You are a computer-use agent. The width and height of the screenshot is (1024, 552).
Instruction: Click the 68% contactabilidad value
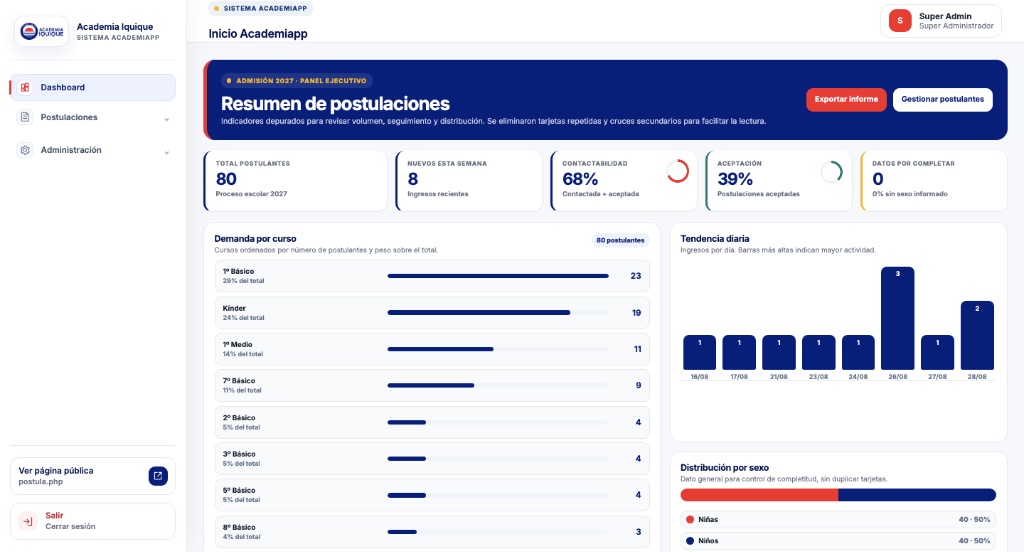pyautogui.click(x=580, y=179)
